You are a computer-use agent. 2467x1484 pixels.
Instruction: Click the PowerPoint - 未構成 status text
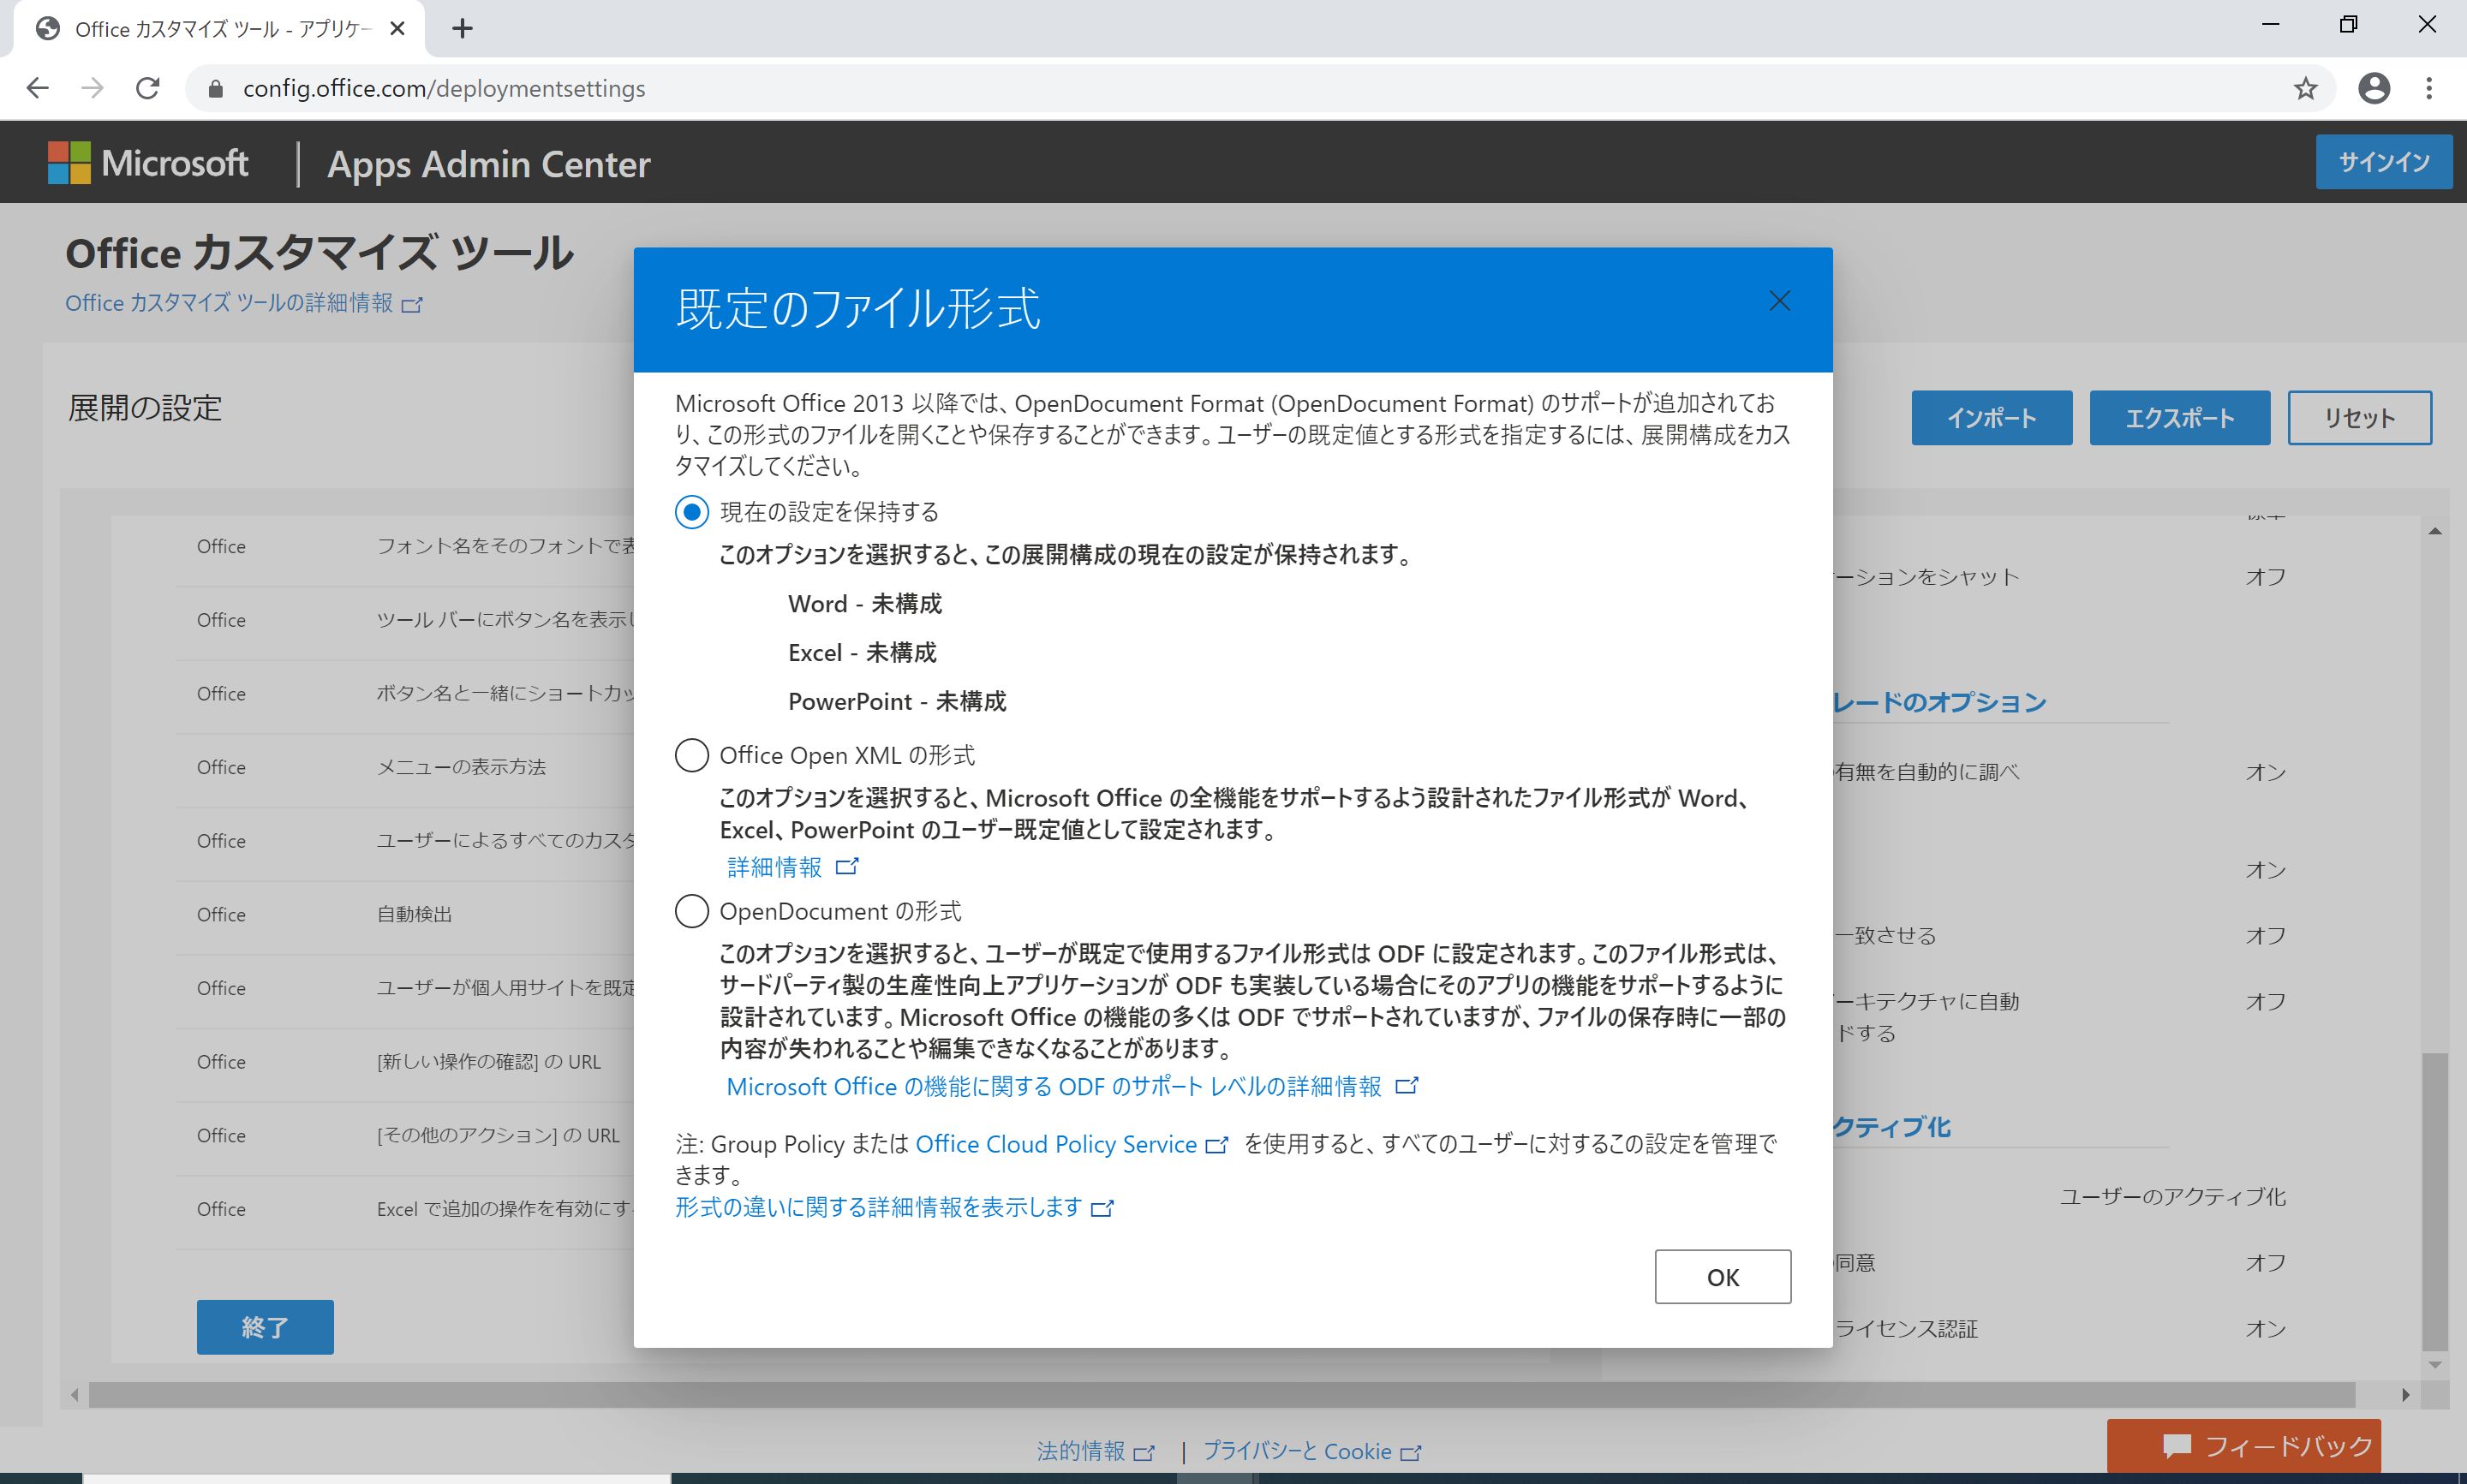coord(897,702)
